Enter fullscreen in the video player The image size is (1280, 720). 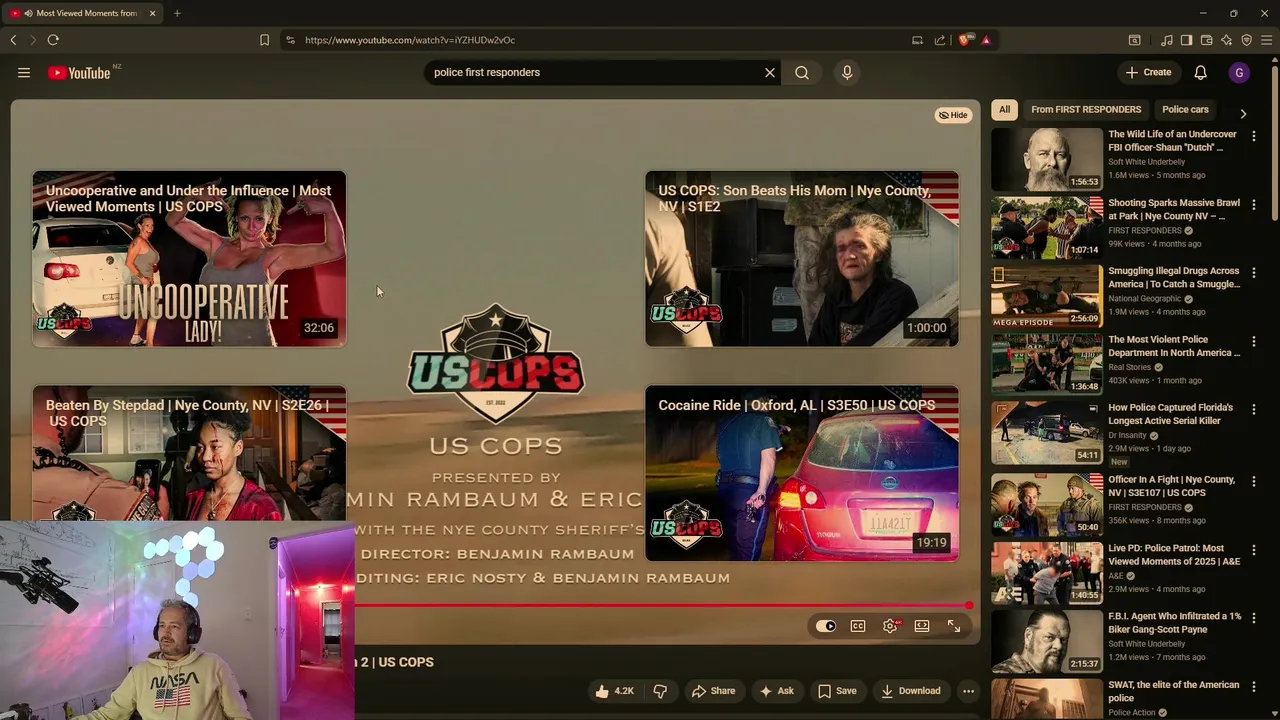[954, 626]
